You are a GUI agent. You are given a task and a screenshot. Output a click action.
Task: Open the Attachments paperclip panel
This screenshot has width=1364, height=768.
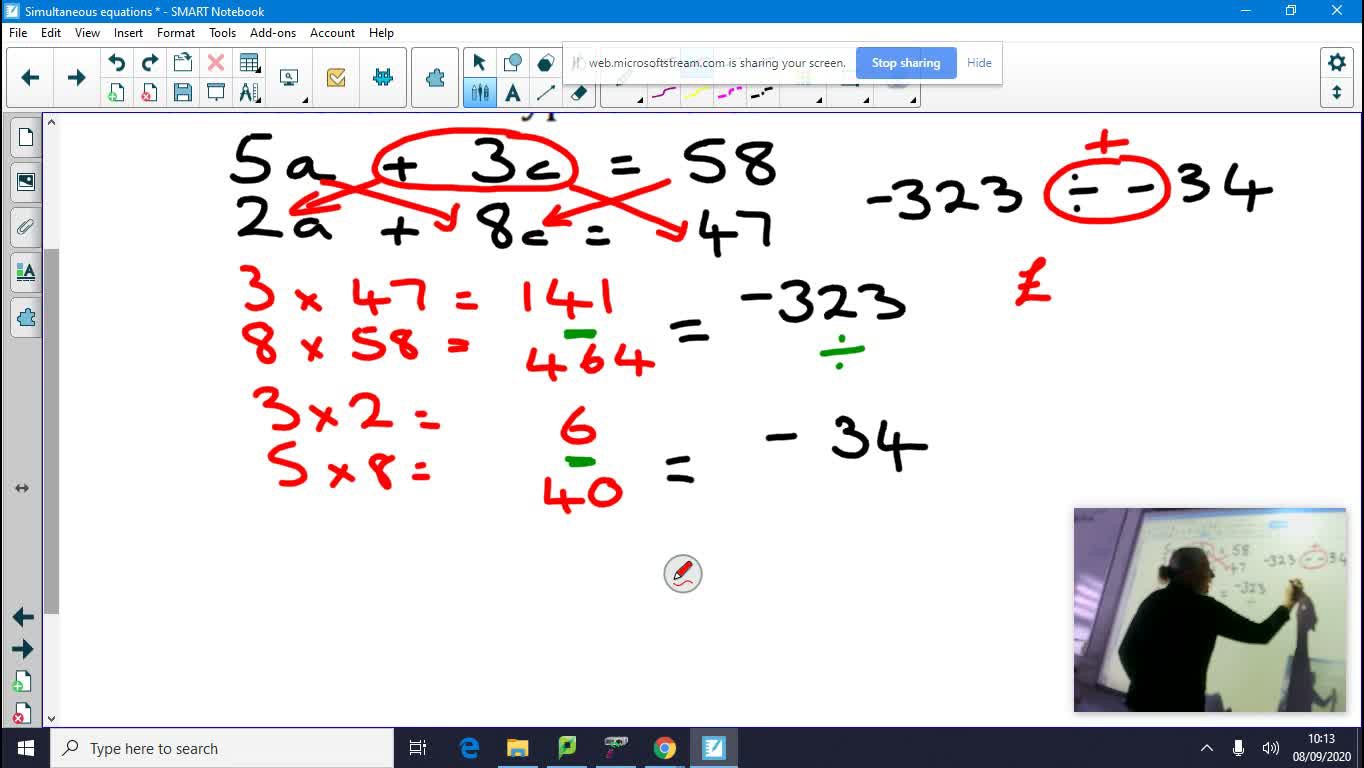pos(25,227)
